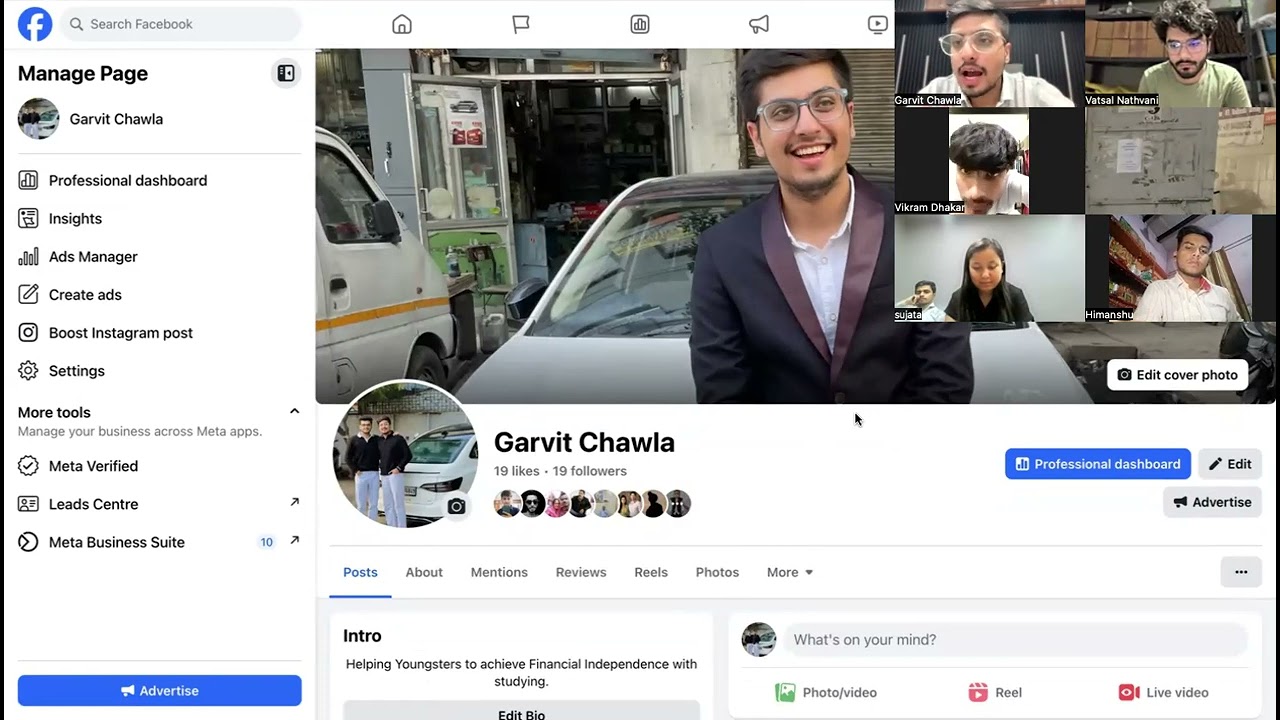Click the Meta Business Suite icon
The width and height of the screenshot is (1280, 720).
pos(29,542)
